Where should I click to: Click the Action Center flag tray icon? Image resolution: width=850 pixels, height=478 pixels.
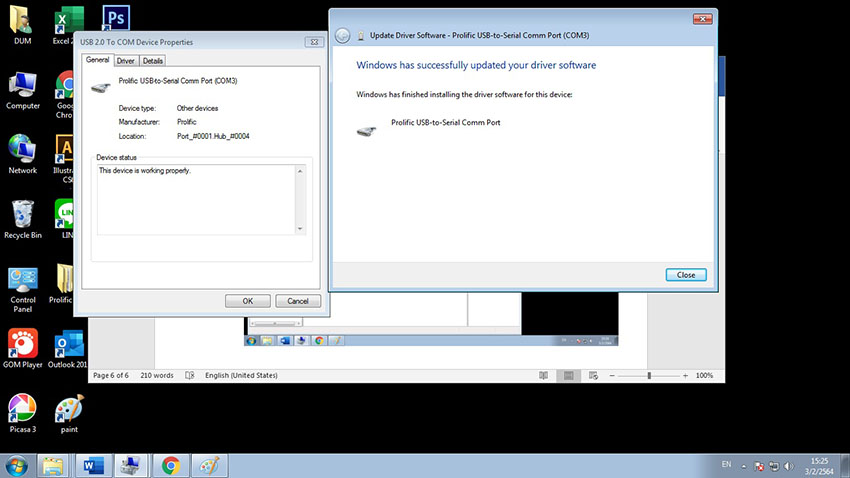pyautogui.click(x=759, y=466)
